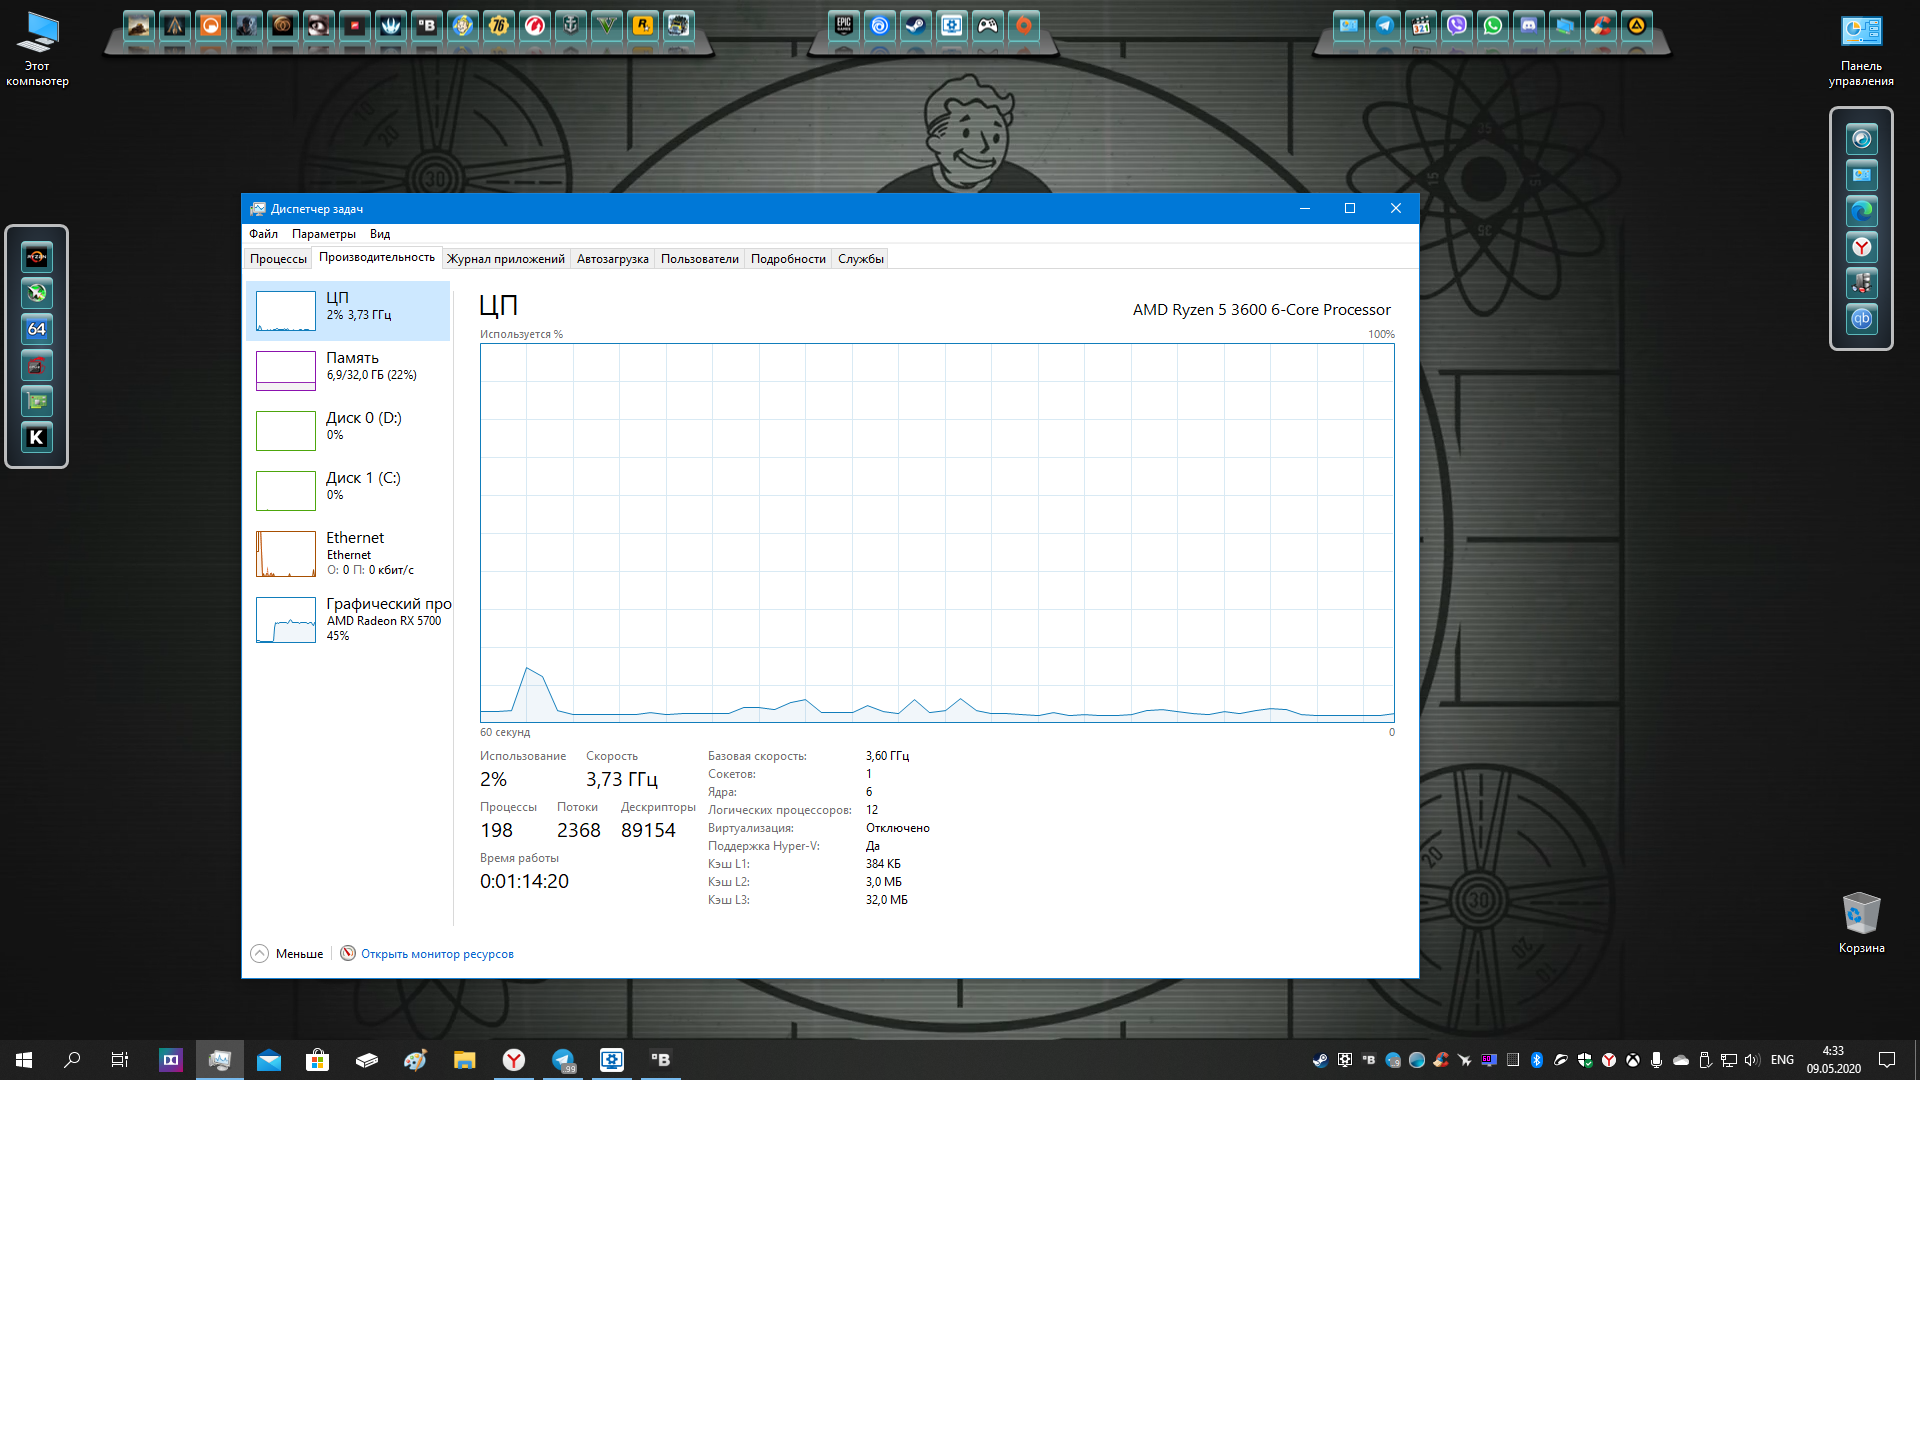Image resolution: width=1920 pixels, height=1440 pixels.
Task: Switch input language via ENG indicator
Action: point(1782,1060)
